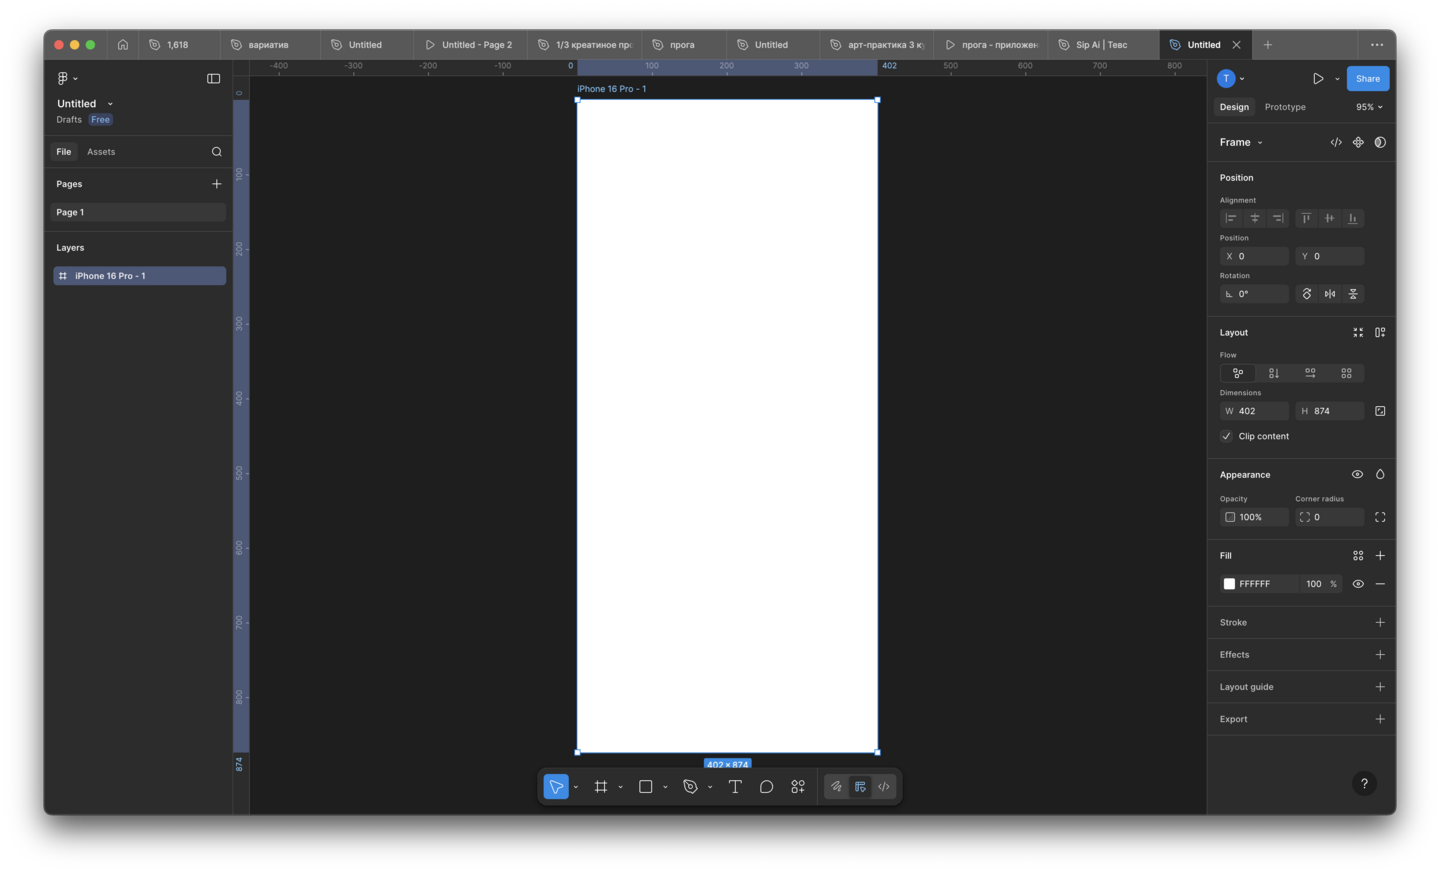The width and height of the screenshot is (1440, 873).
Task: Click the resize to fit icon in Layout
Action: 1358,333
